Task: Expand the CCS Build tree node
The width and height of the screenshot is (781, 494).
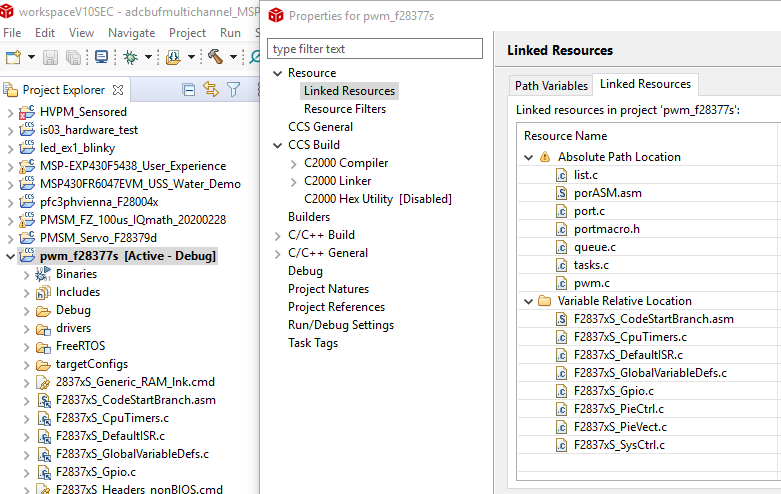Action: (x=277, y=145)
